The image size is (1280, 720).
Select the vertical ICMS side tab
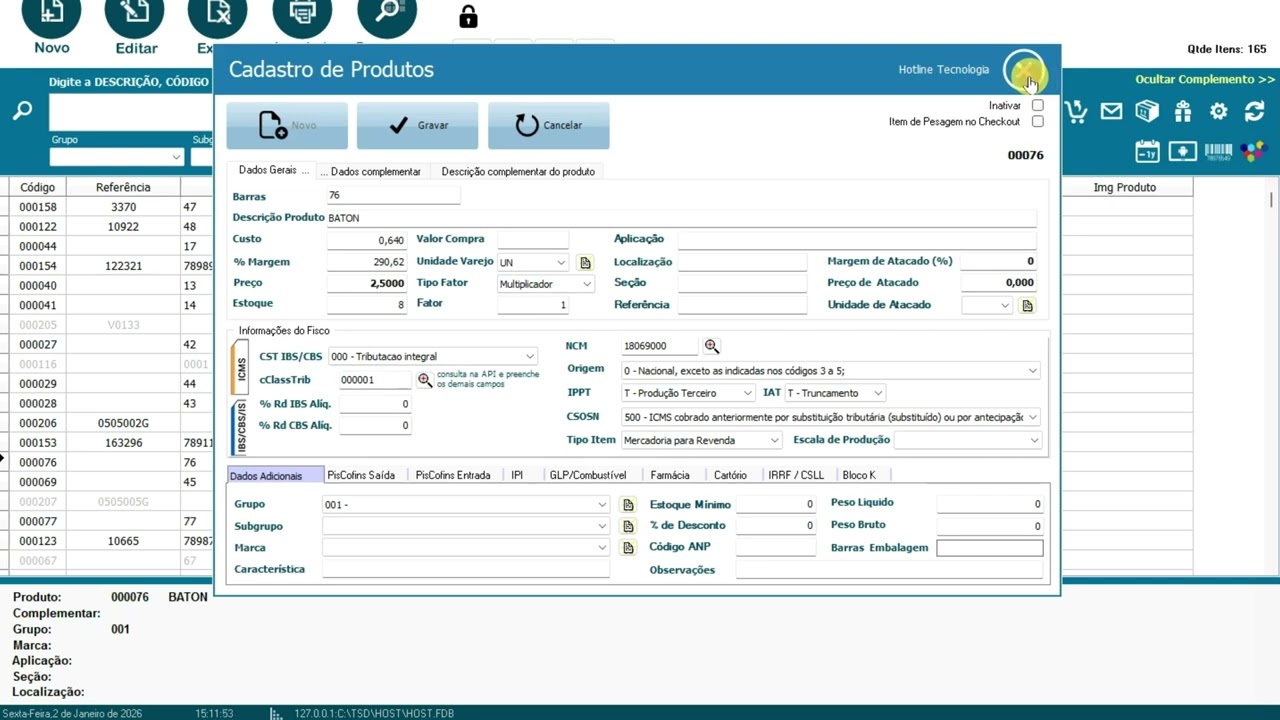point(240,368)
